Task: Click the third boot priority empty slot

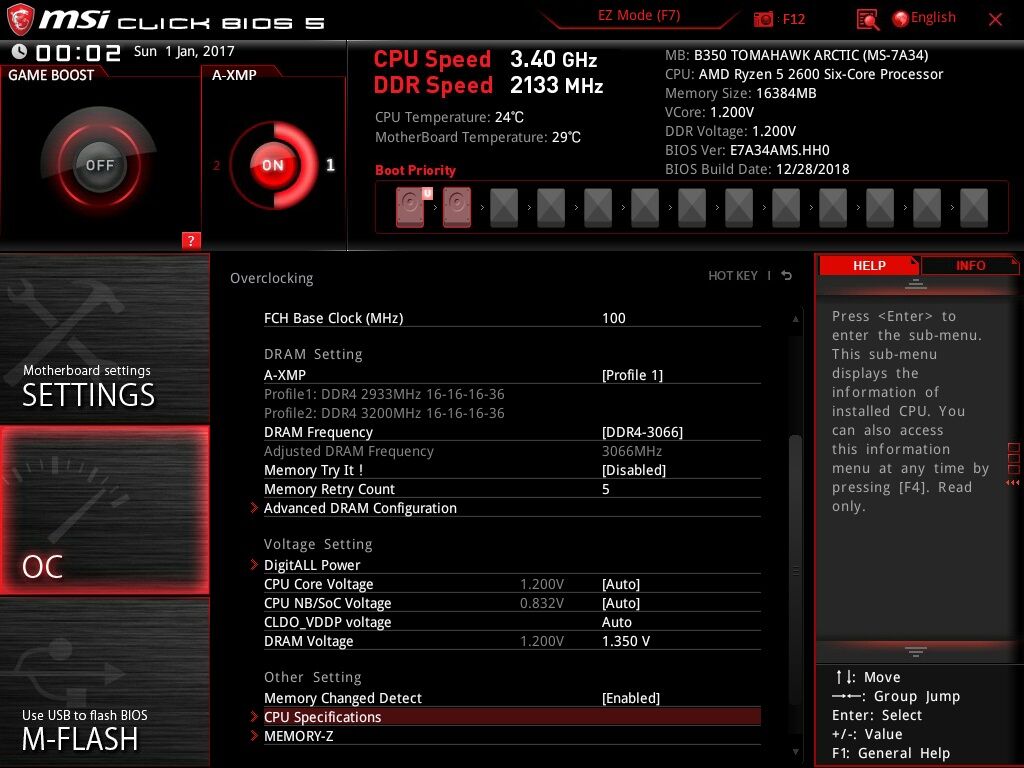Action: click(x=504, y=208)
